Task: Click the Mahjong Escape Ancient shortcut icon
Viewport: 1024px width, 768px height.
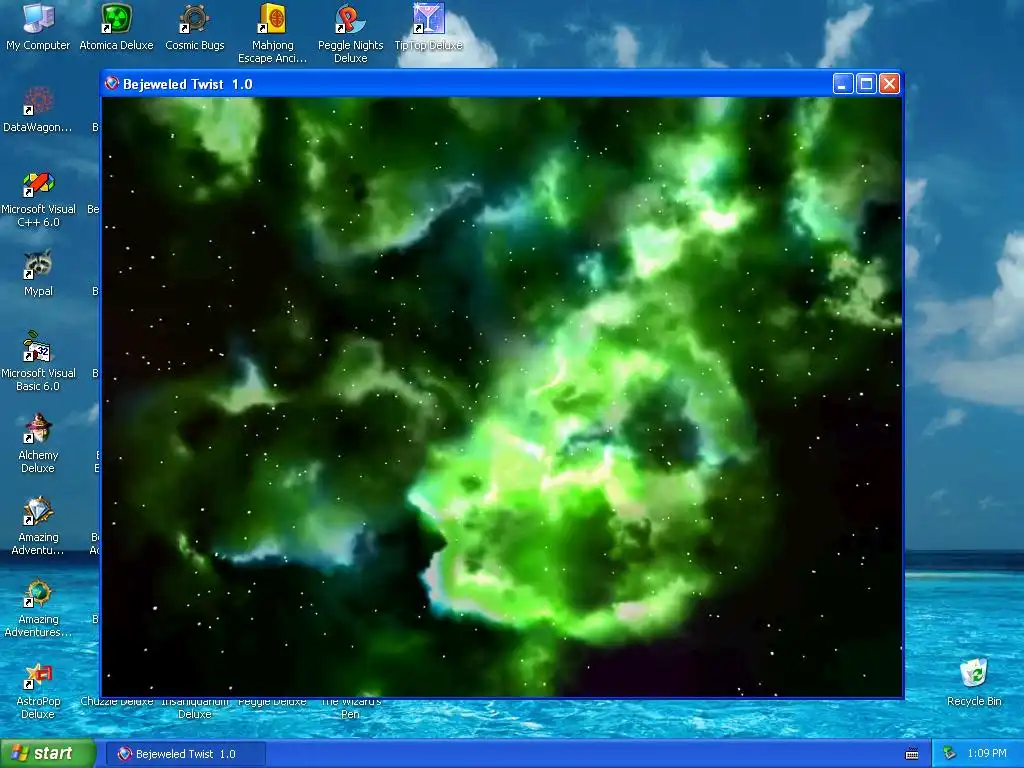Action: click(272, 18)
